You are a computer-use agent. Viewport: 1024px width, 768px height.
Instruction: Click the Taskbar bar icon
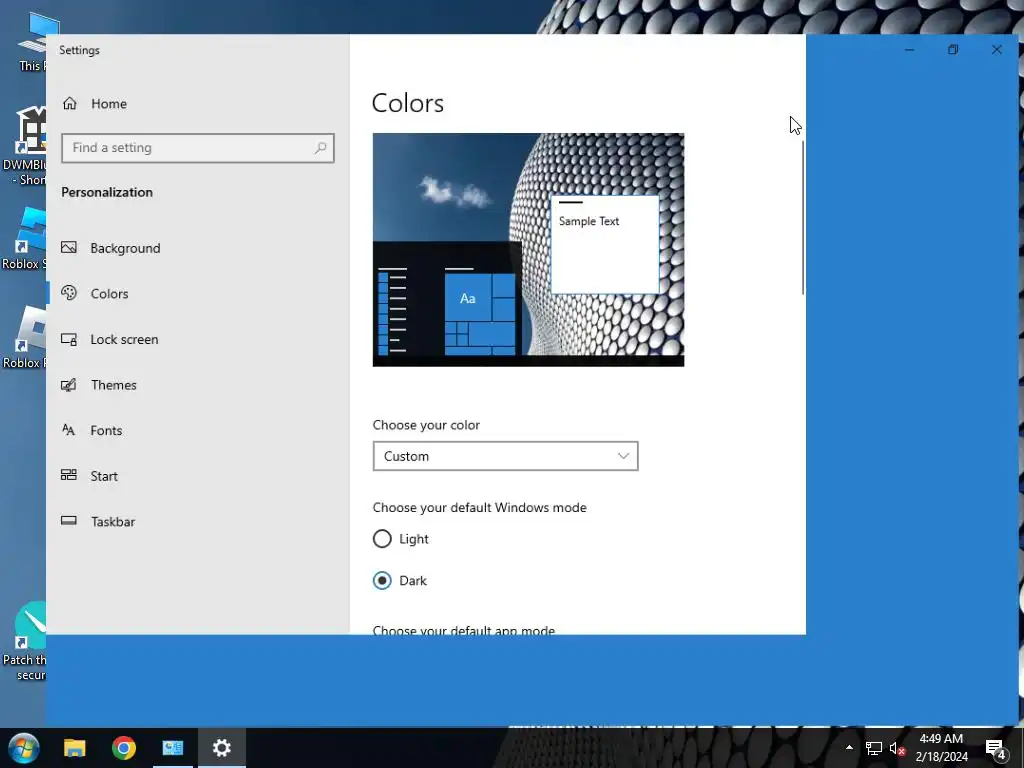pyautogui.click(x=69, y=520)
